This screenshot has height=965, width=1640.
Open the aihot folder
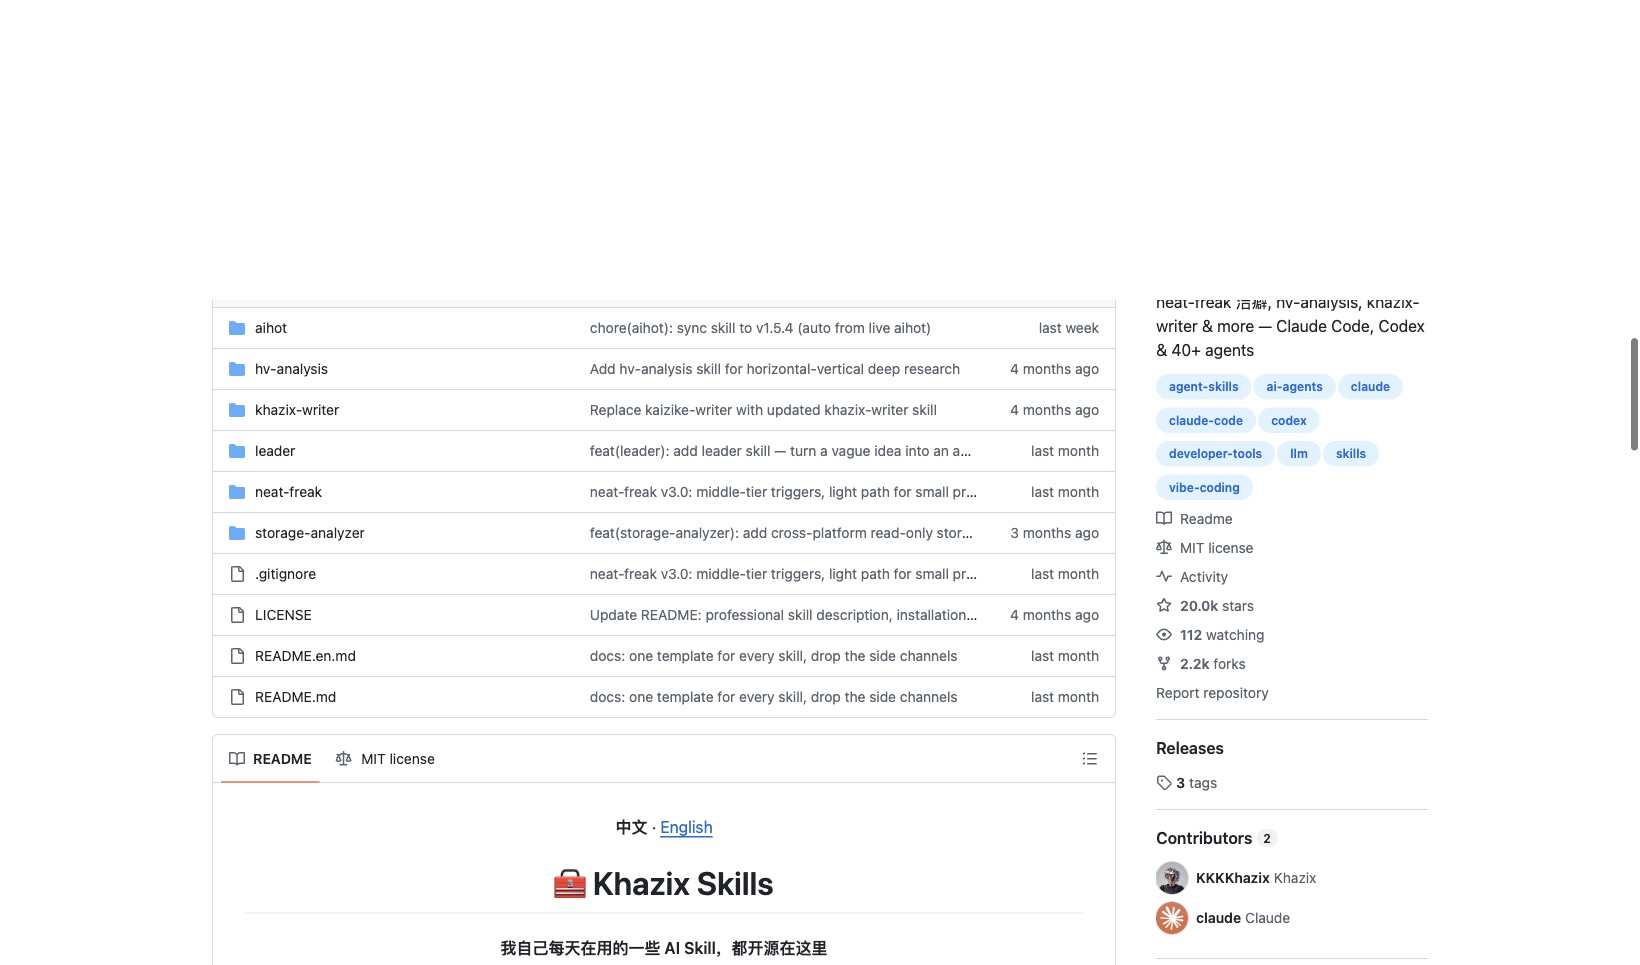pos(270,328)
